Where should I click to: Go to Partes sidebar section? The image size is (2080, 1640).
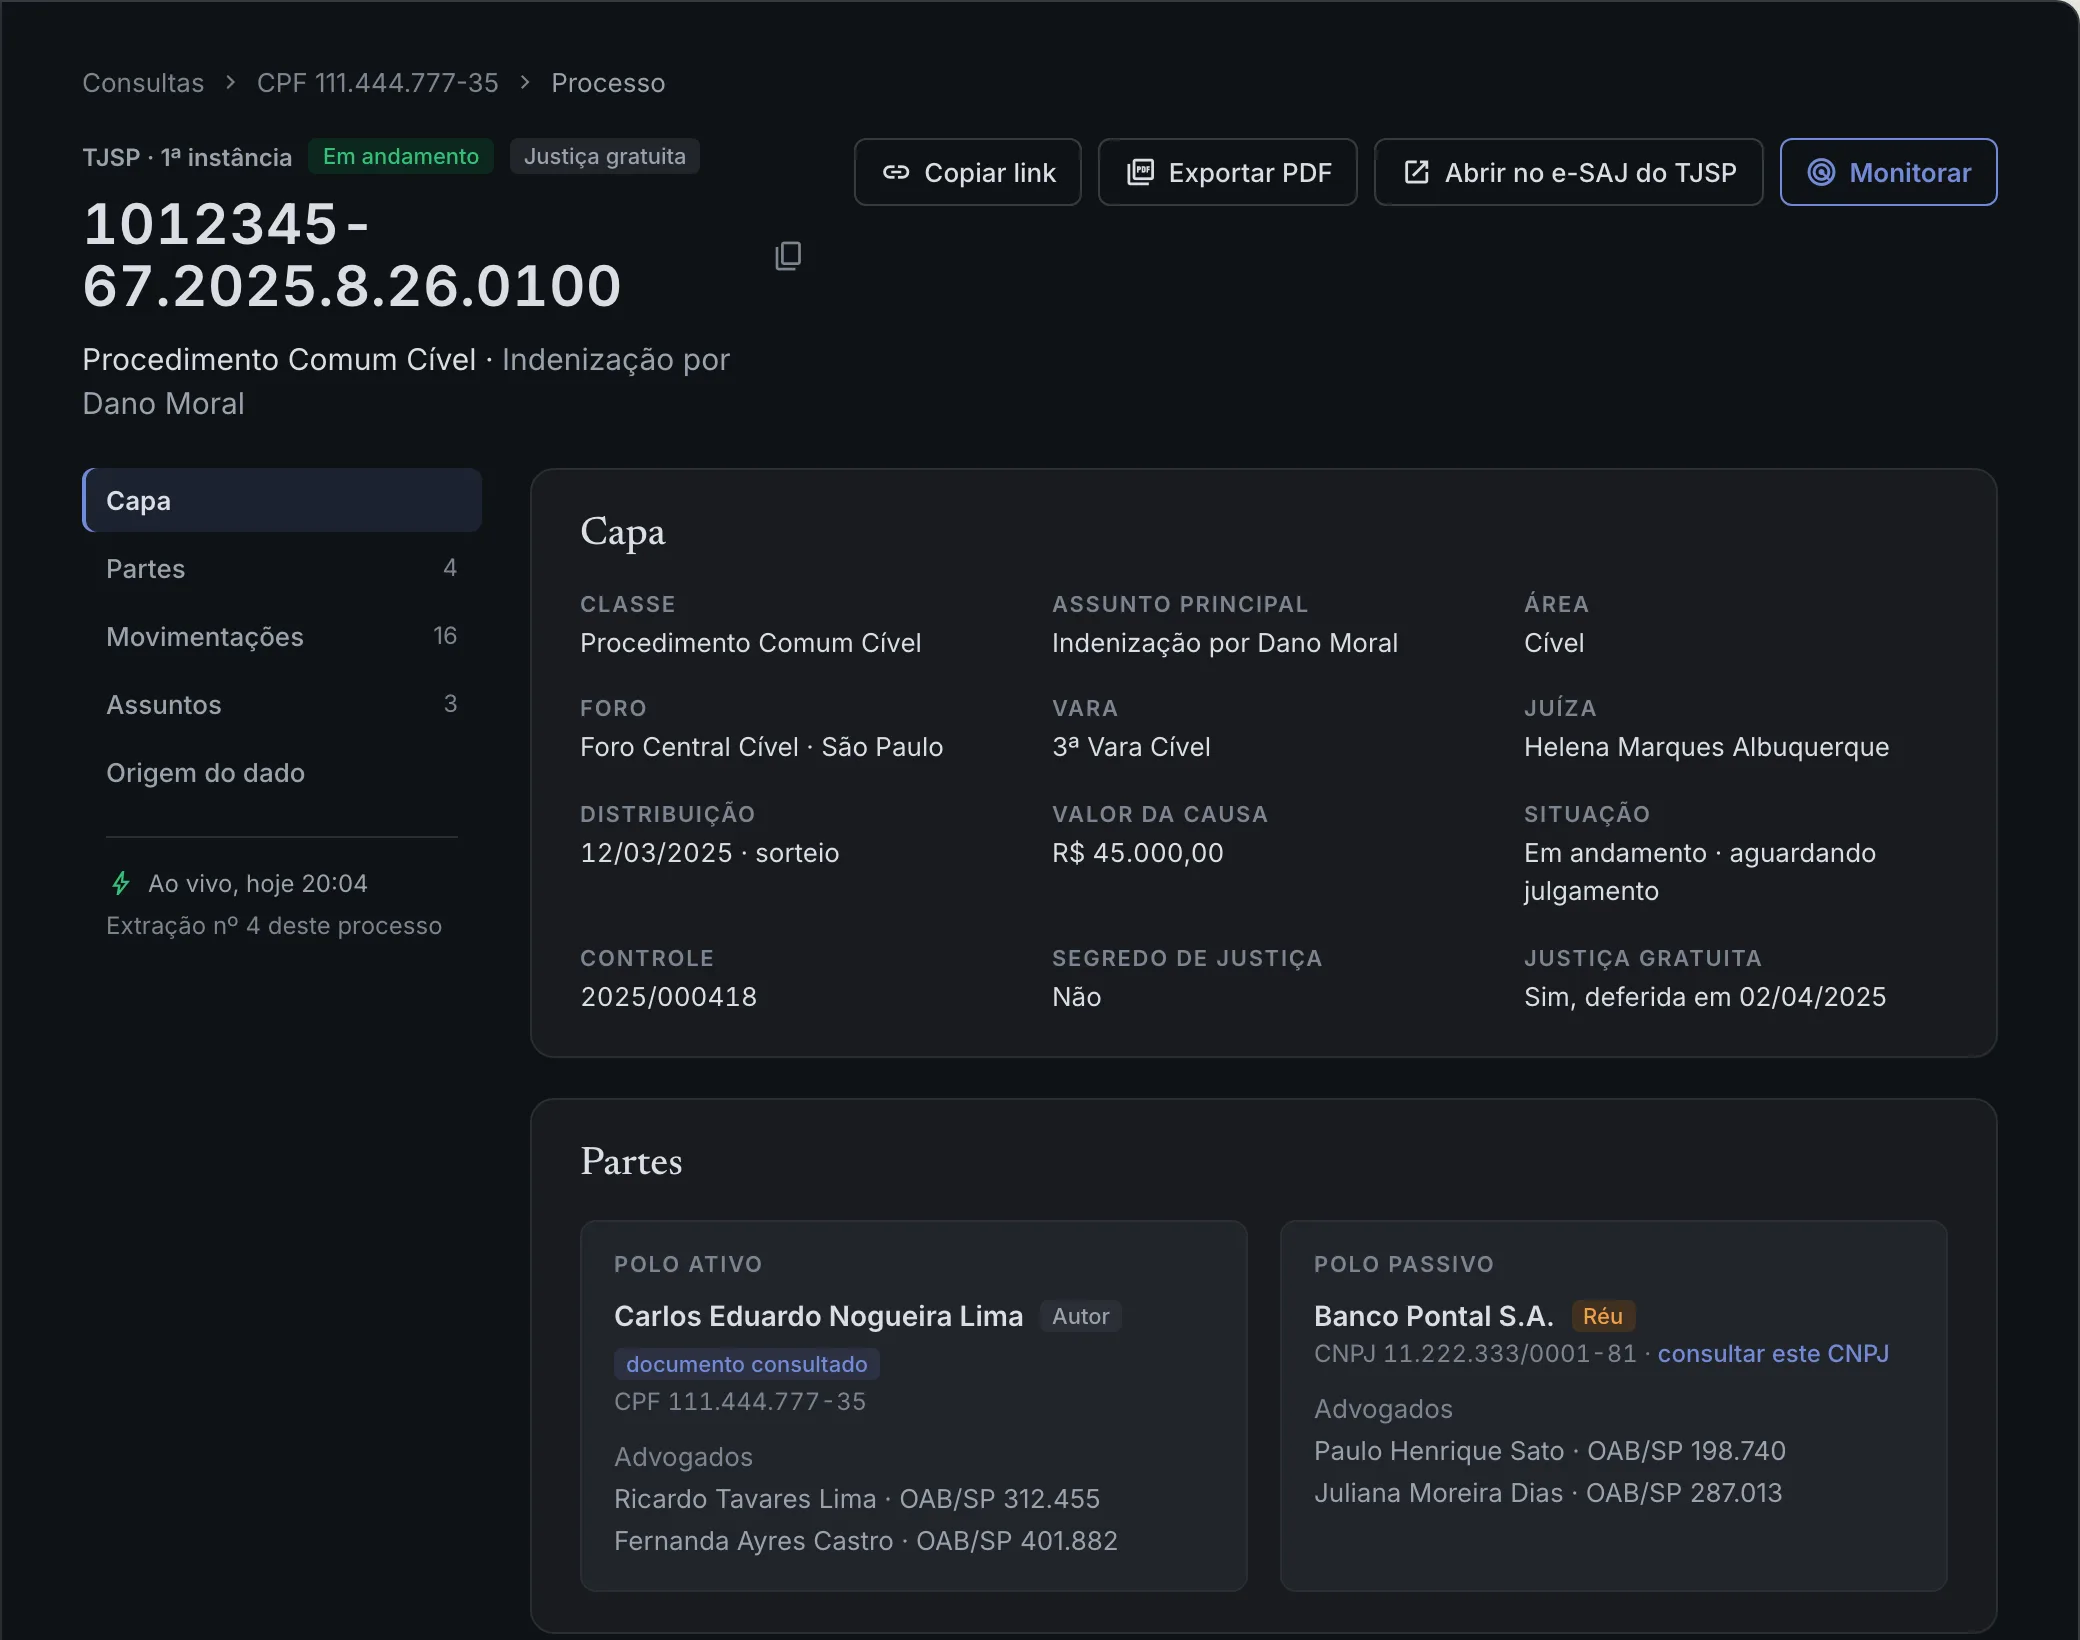click(x=282, y=568)
